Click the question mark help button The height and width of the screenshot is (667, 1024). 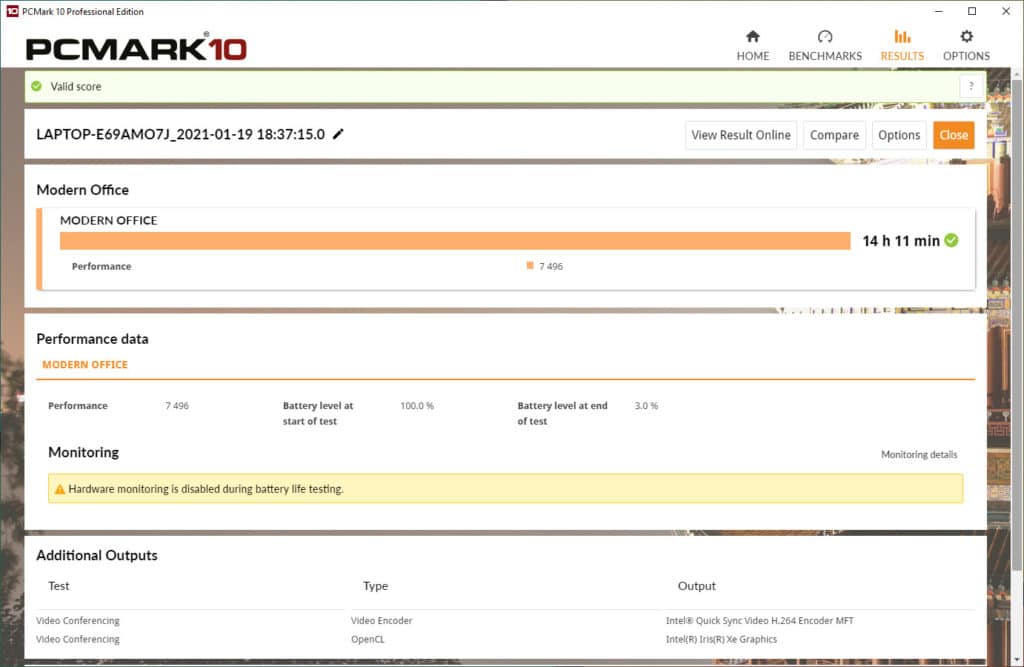coord(970,86)
